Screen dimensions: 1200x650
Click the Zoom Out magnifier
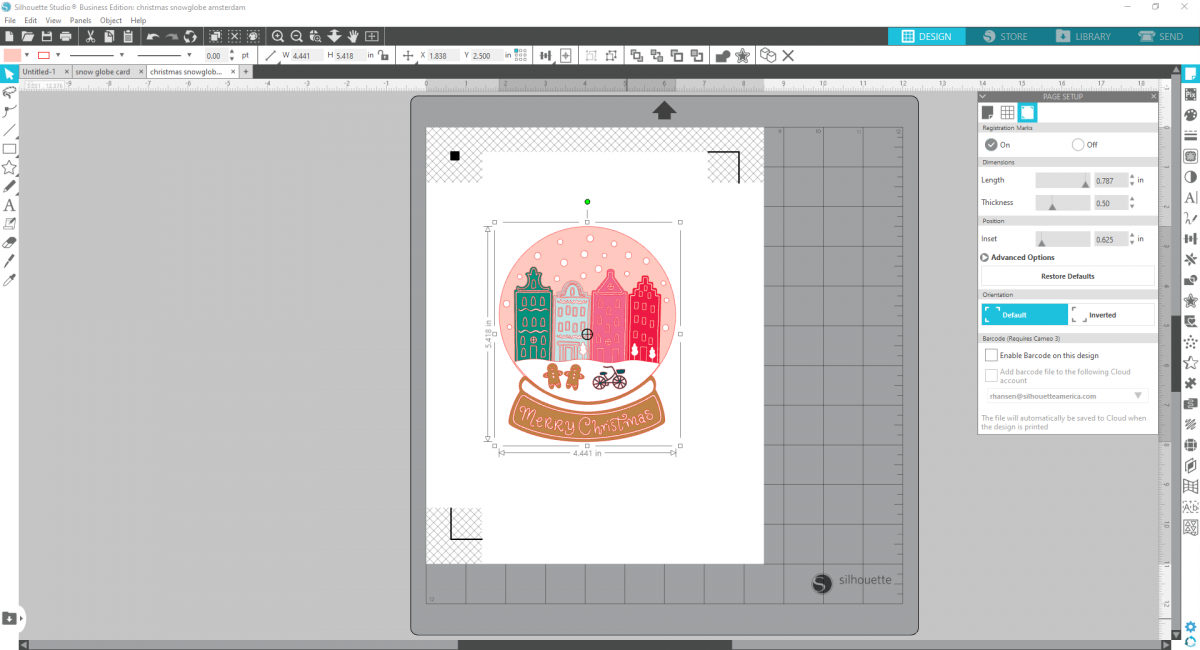[297, 37]
